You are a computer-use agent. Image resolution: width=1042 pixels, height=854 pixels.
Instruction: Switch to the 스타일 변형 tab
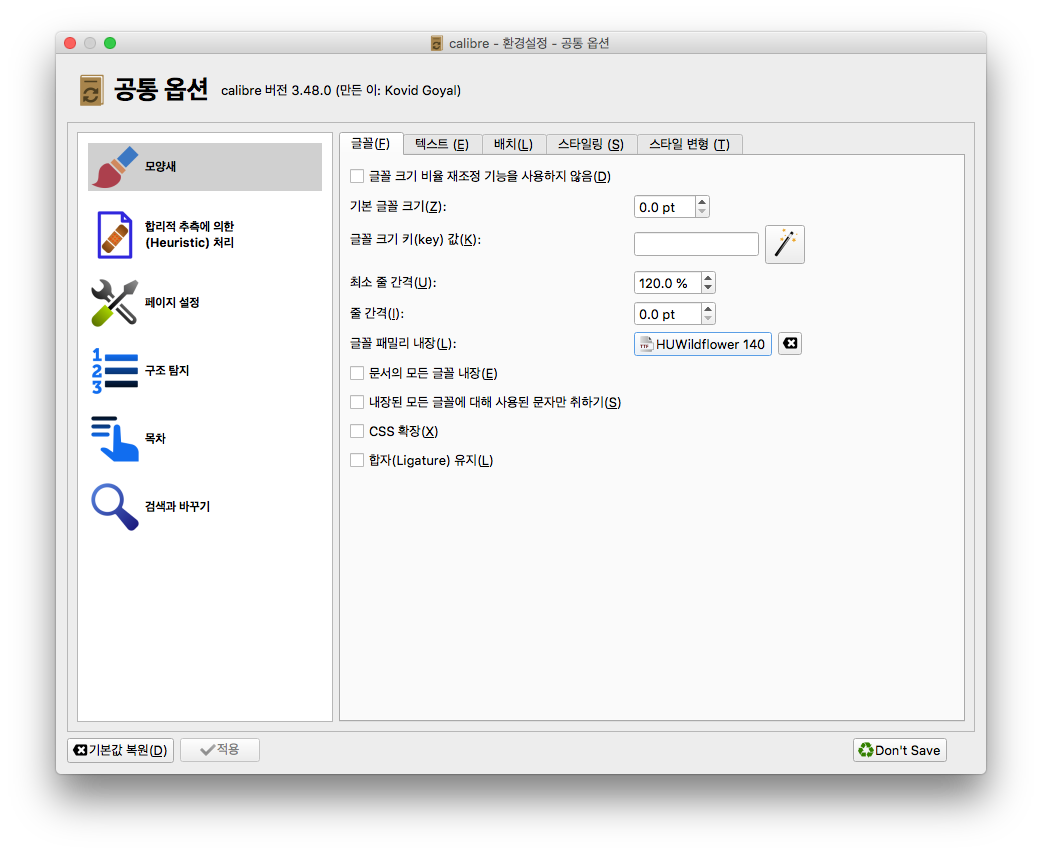point(690,144)
